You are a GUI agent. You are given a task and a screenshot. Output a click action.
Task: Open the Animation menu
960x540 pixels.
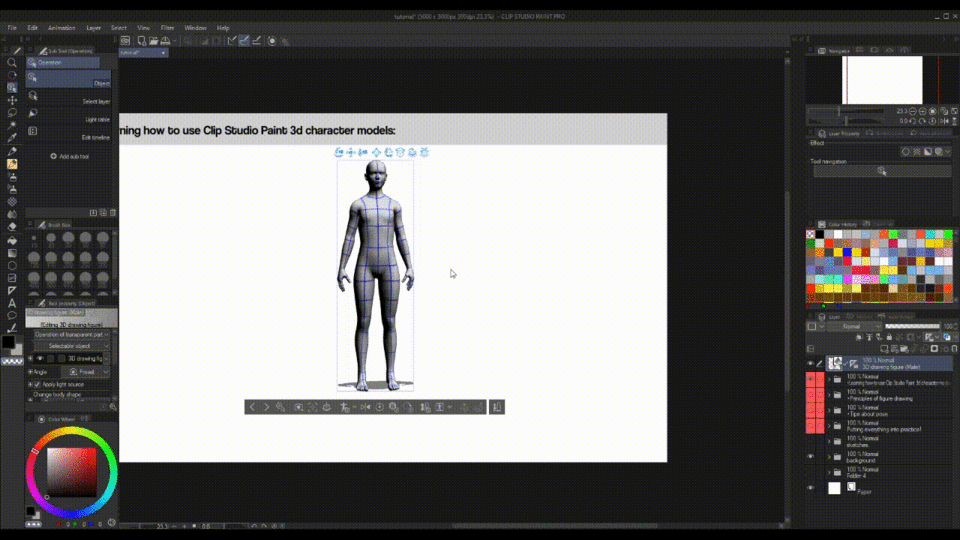click(x=60, y=28)
